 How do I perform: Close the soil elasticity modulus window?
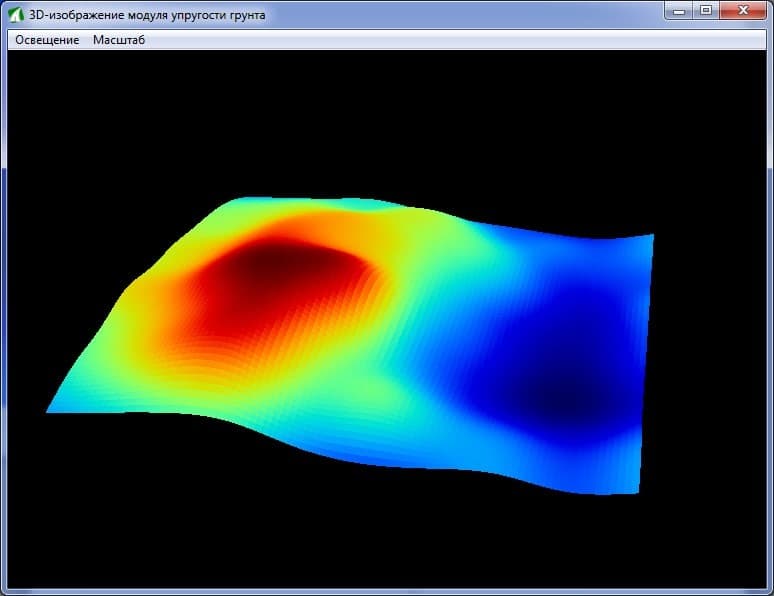pyautogui.click(x=743, y=10)
